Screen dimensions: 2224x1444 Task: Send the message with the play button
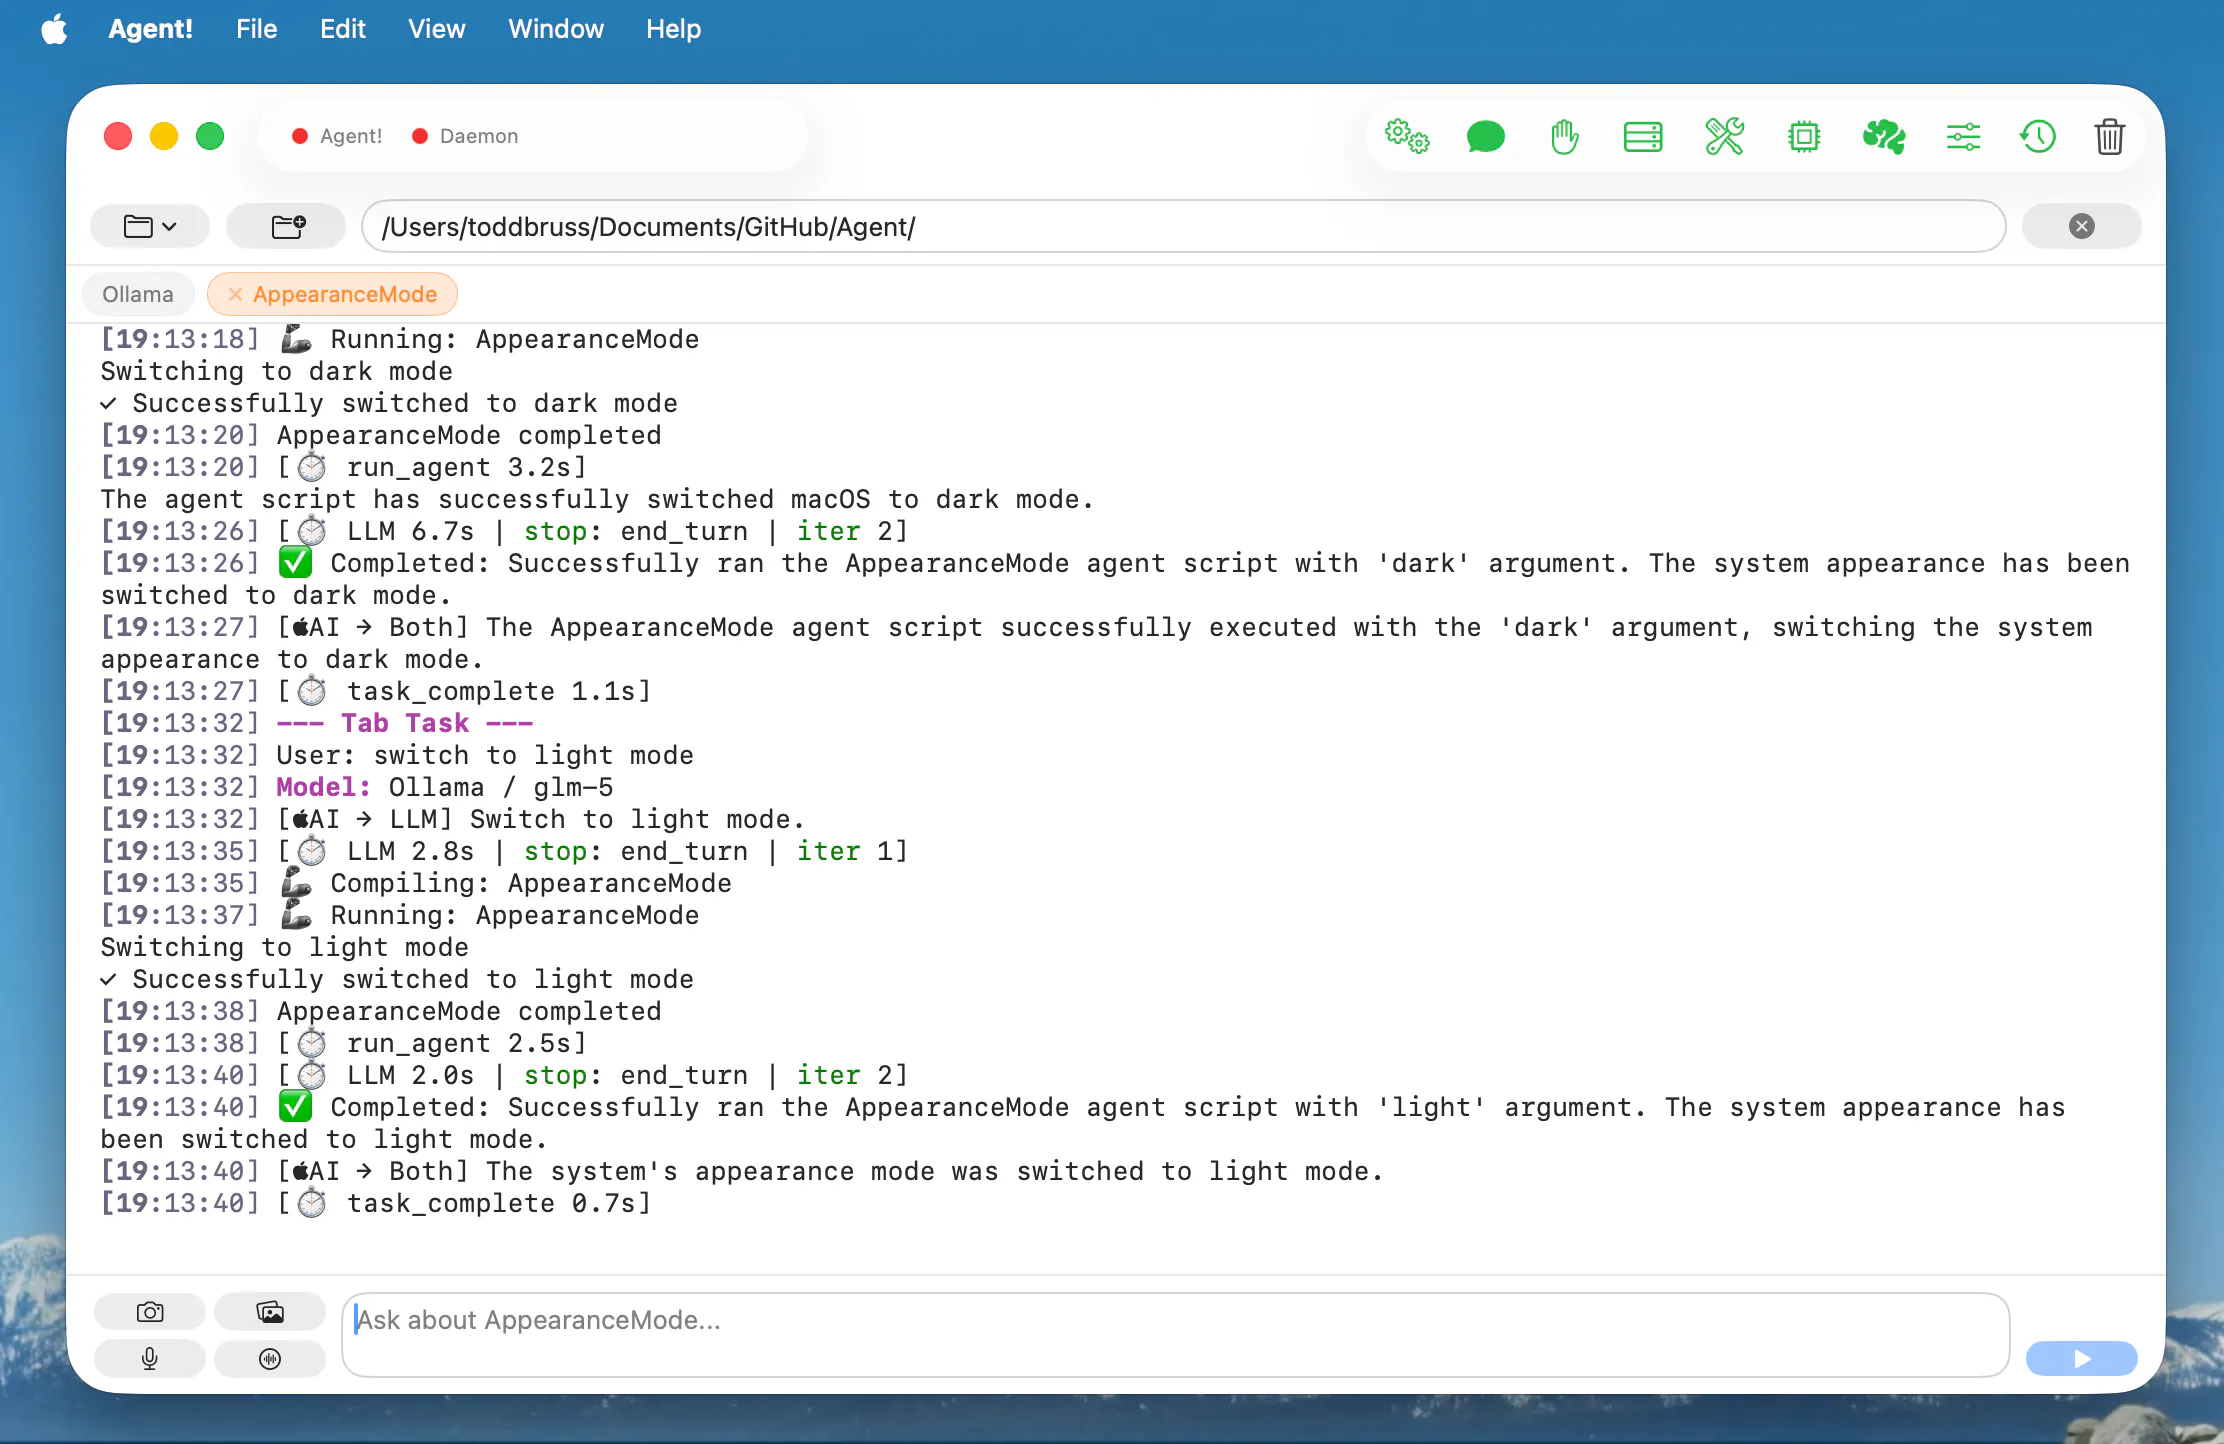[x=2082, y=1359]
